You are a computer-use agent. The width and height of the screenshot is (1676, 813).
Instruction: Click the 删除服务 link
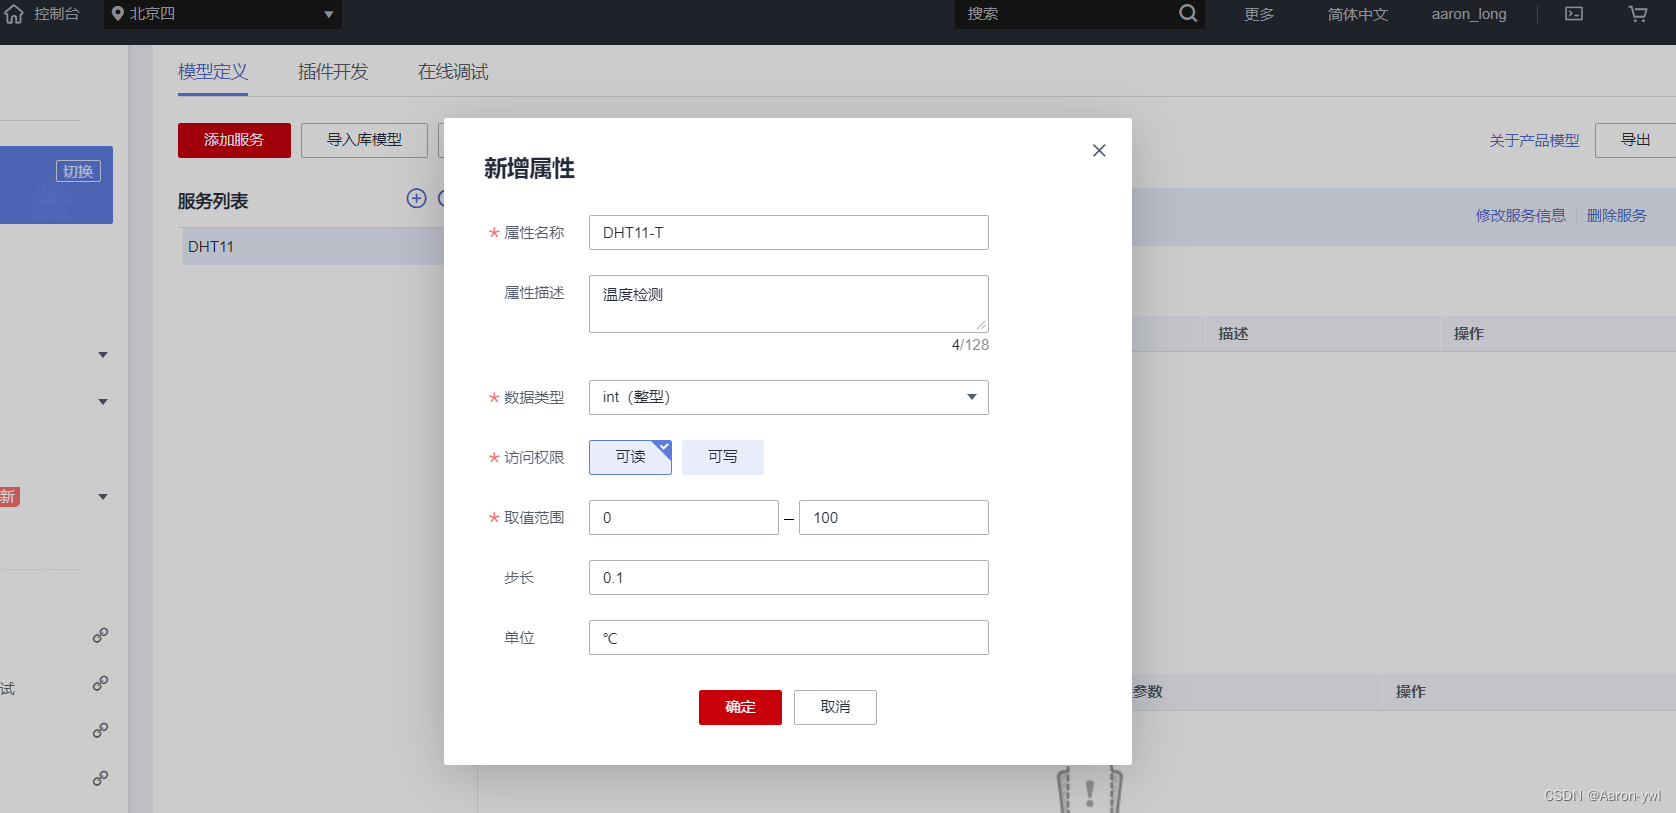click(x=1617, y=215)
